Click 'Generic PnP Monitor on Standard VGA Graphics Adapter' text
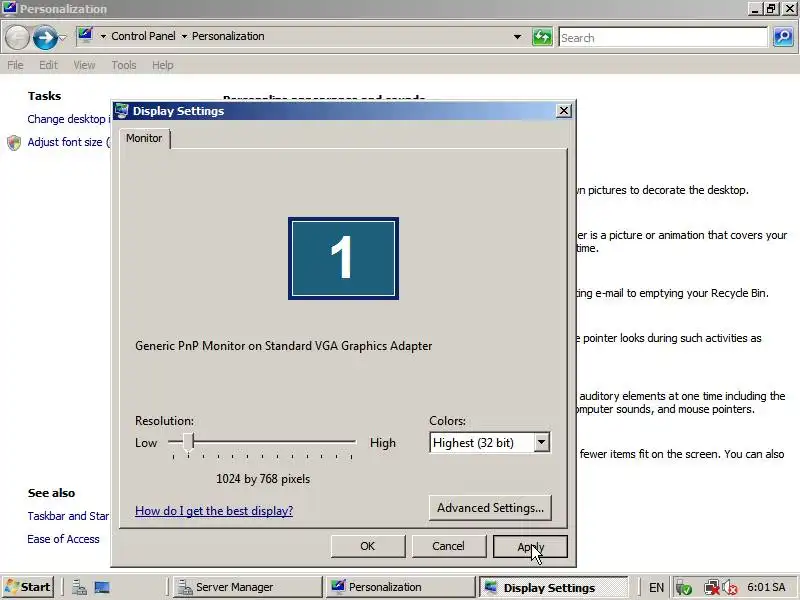Screen dimensions: 800x600 coord(284,346)
